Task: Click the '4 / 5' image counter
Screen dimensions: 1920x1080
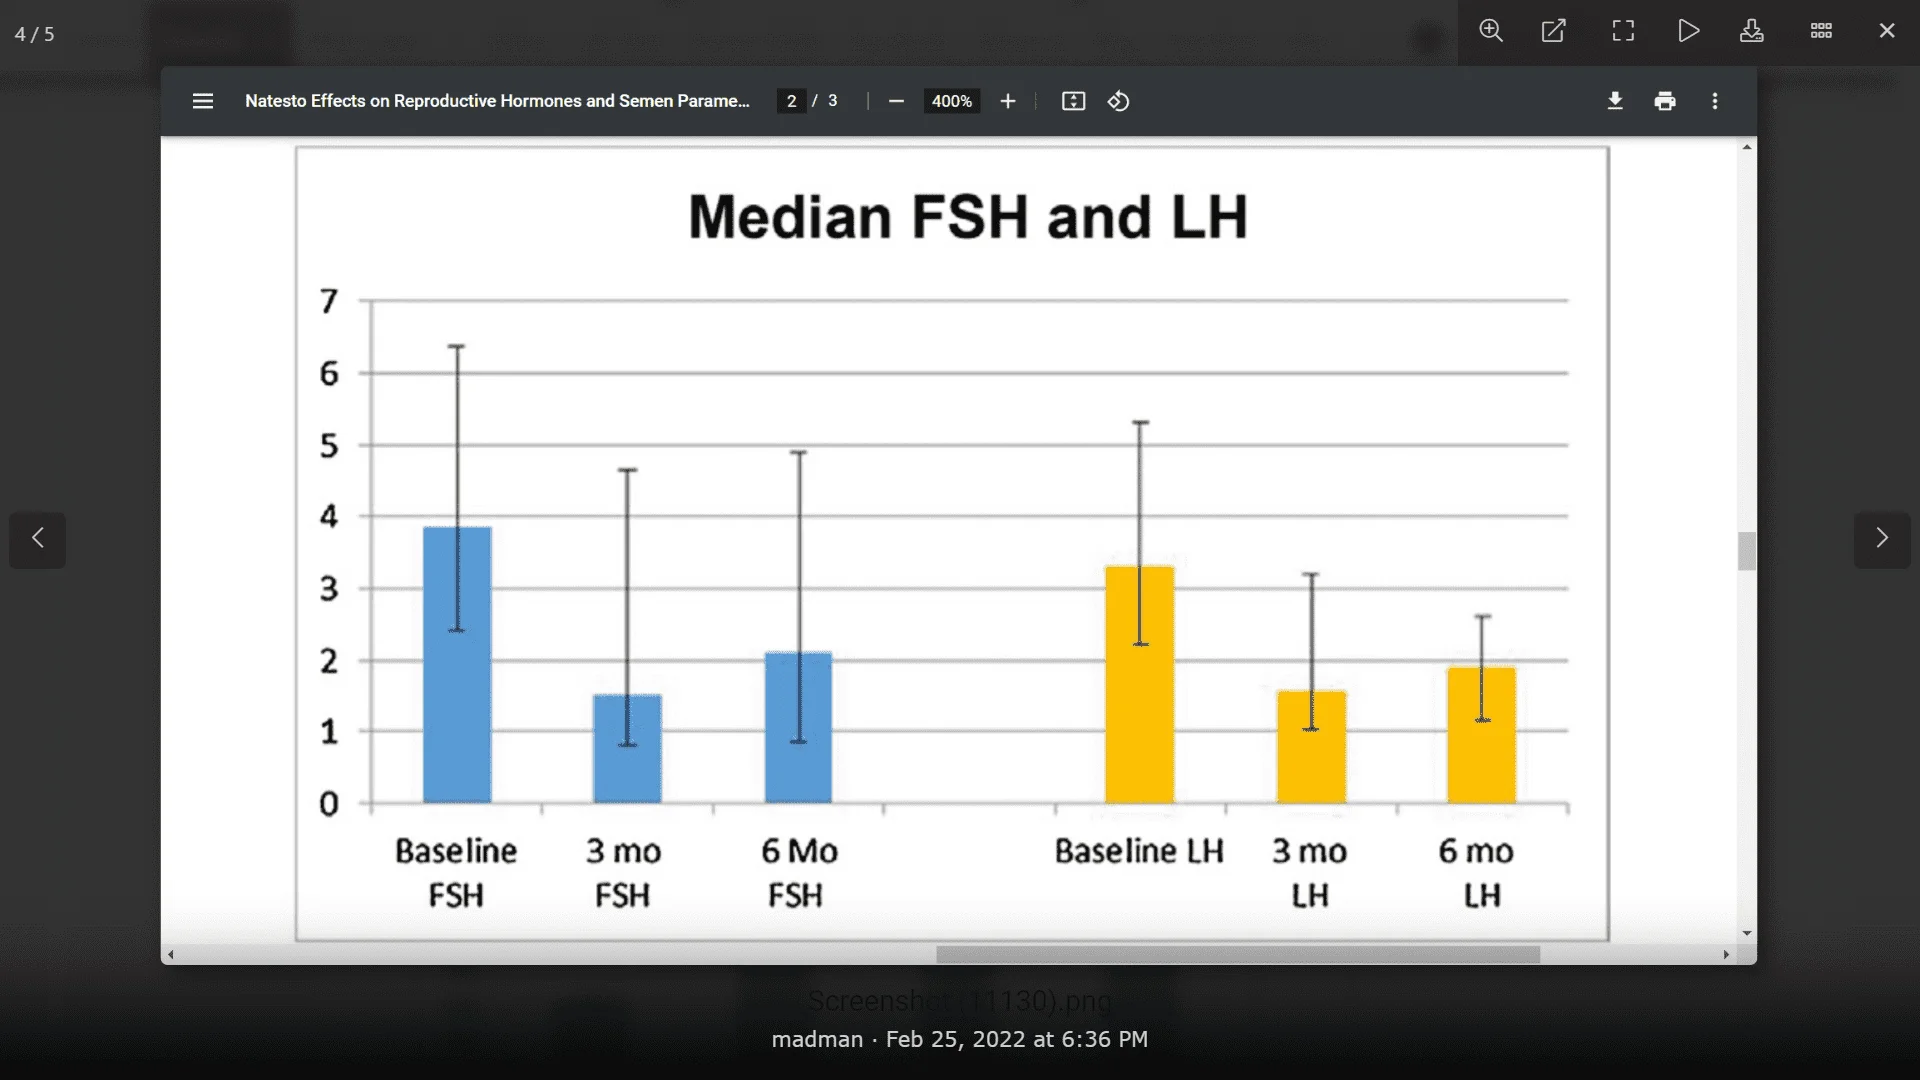Action: [35, 34]
